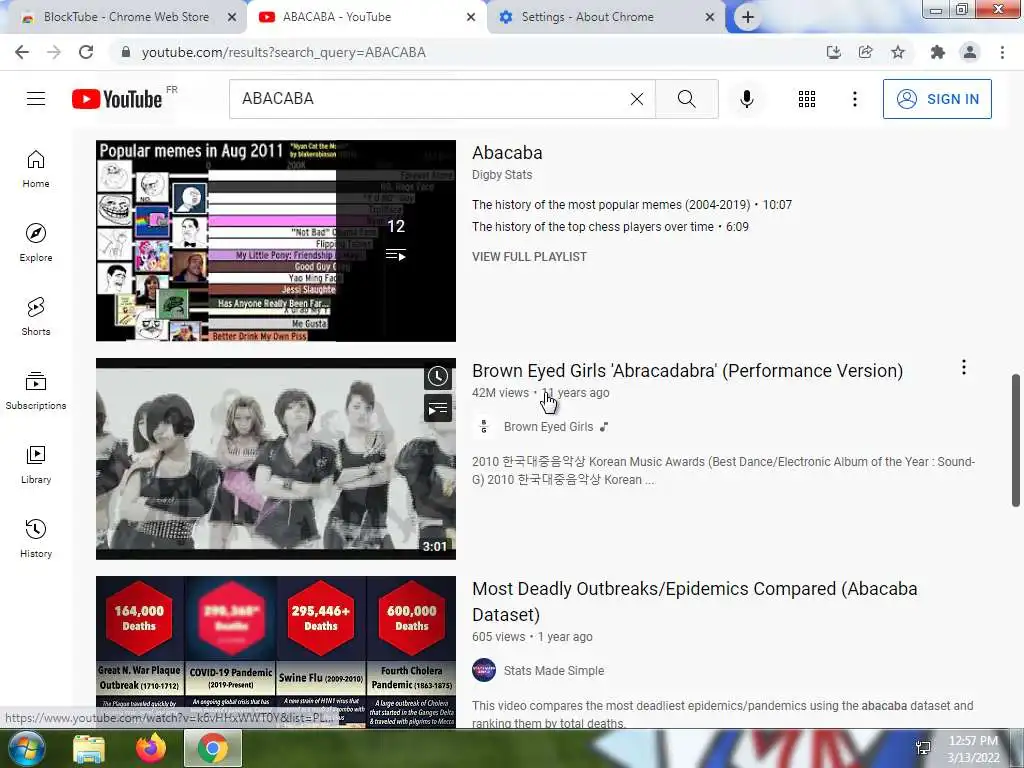Open Explore in the sidebar
Screen dimensions: 1024x768
(36, 243)
